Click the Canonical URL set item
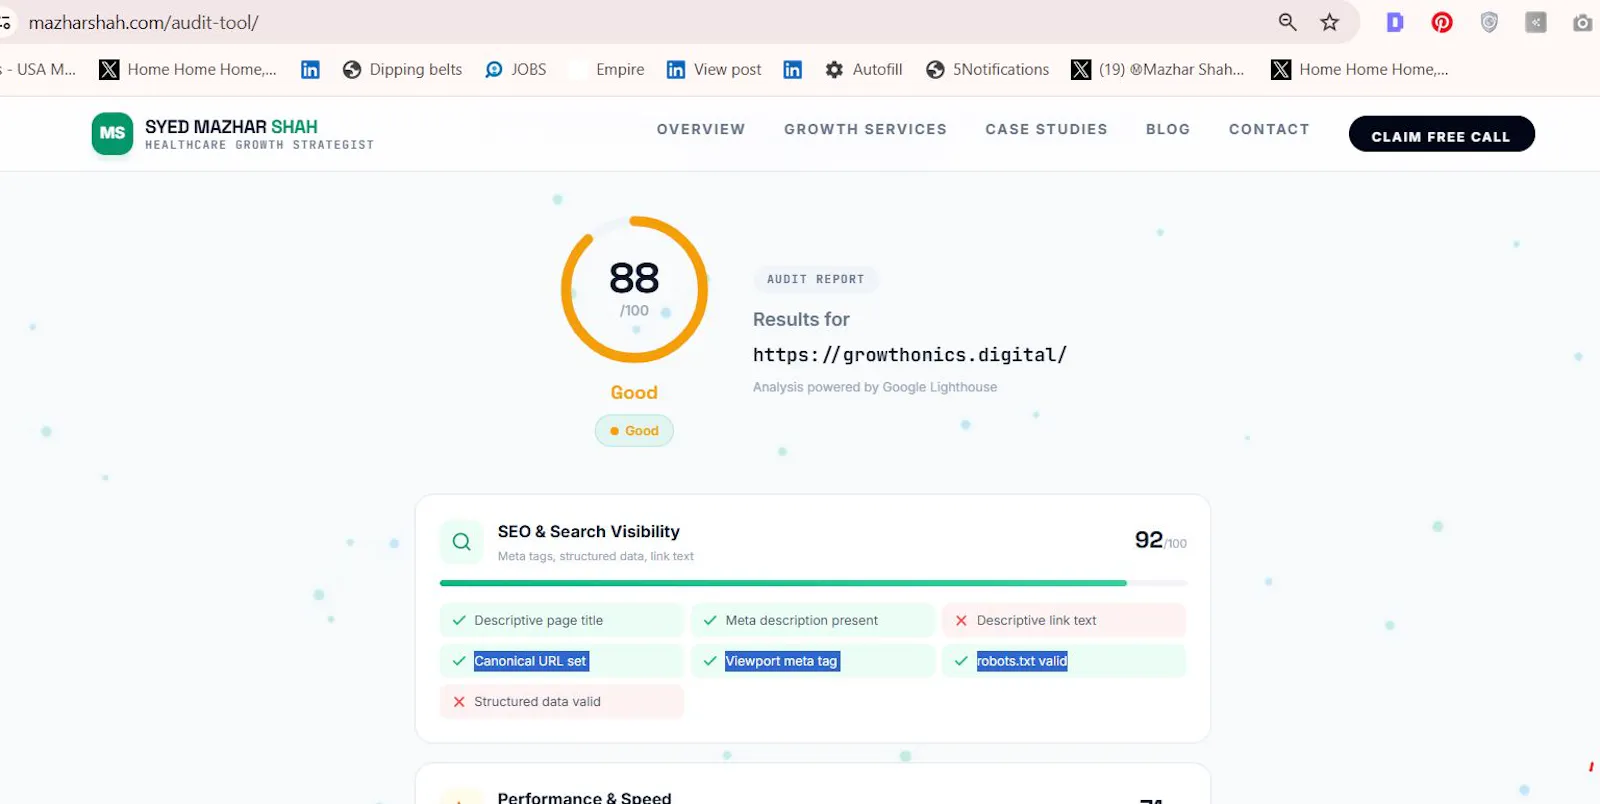Image resolution: width=1600 pixels, height=804 pixels. pyautogui.click(x=561, y=661)
